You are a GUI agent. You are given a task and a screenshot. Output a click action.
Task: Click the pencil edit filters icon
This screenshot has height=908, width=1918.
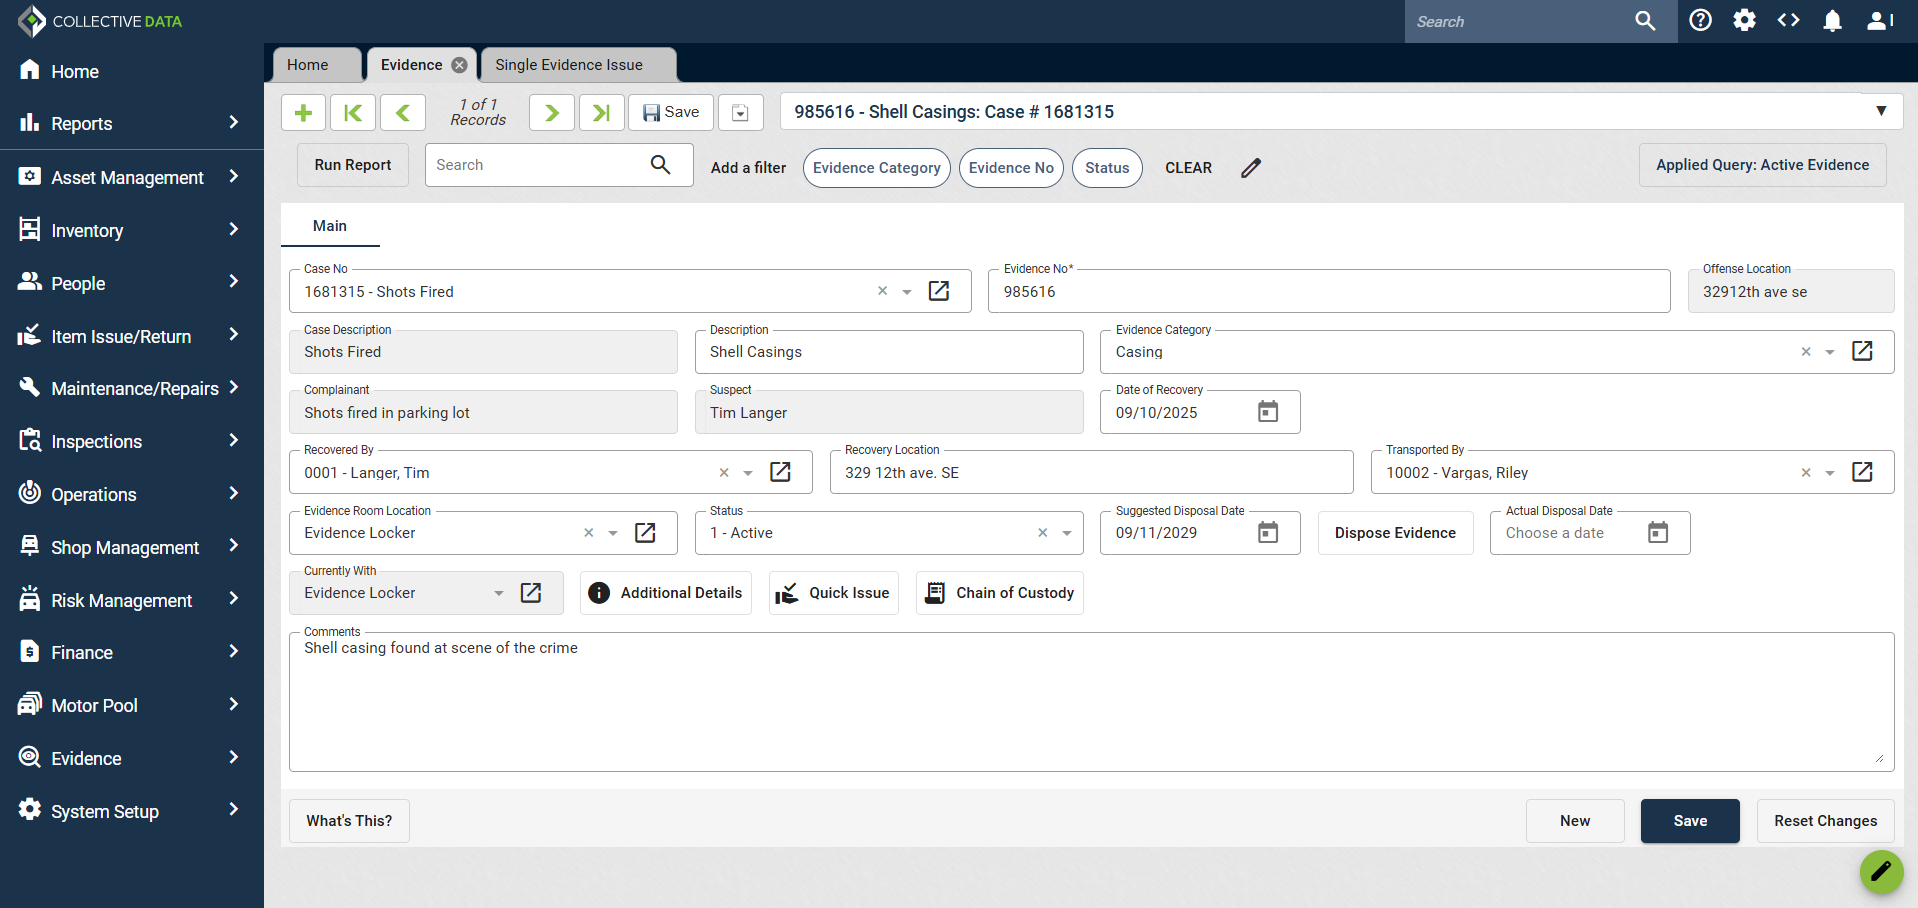pos(1251,168)
